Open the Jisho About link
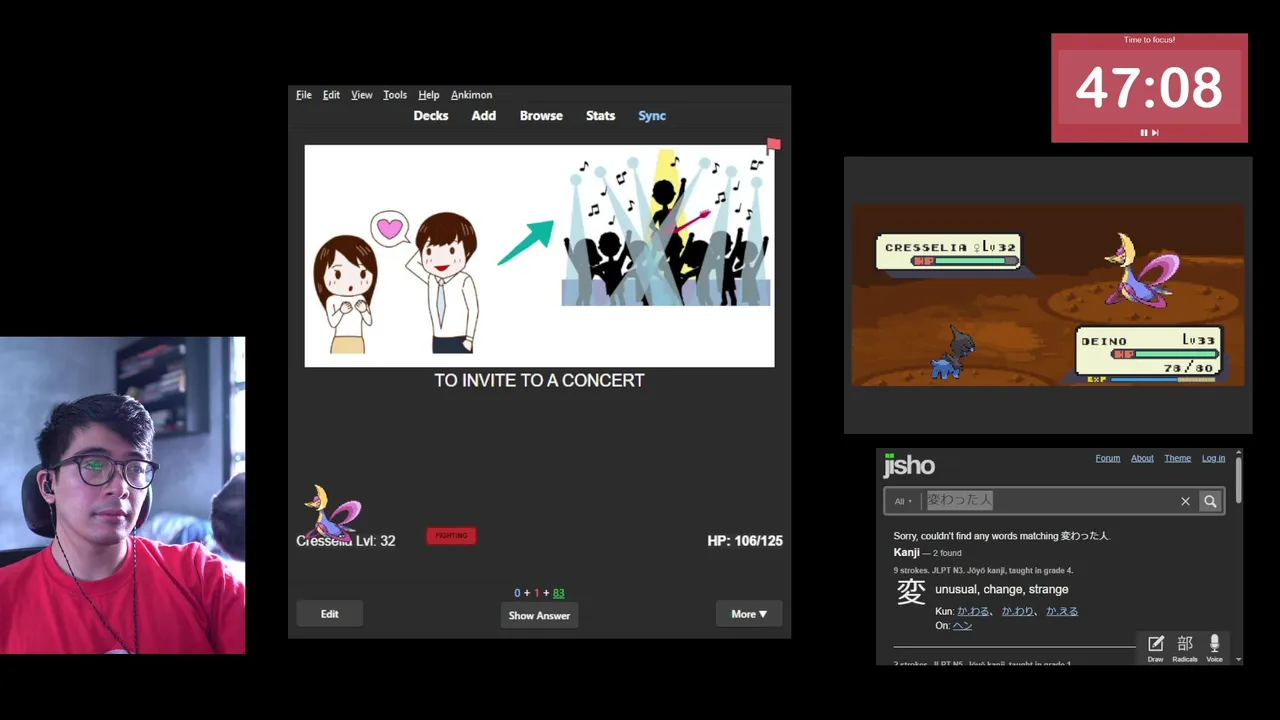 point(1142,458)
